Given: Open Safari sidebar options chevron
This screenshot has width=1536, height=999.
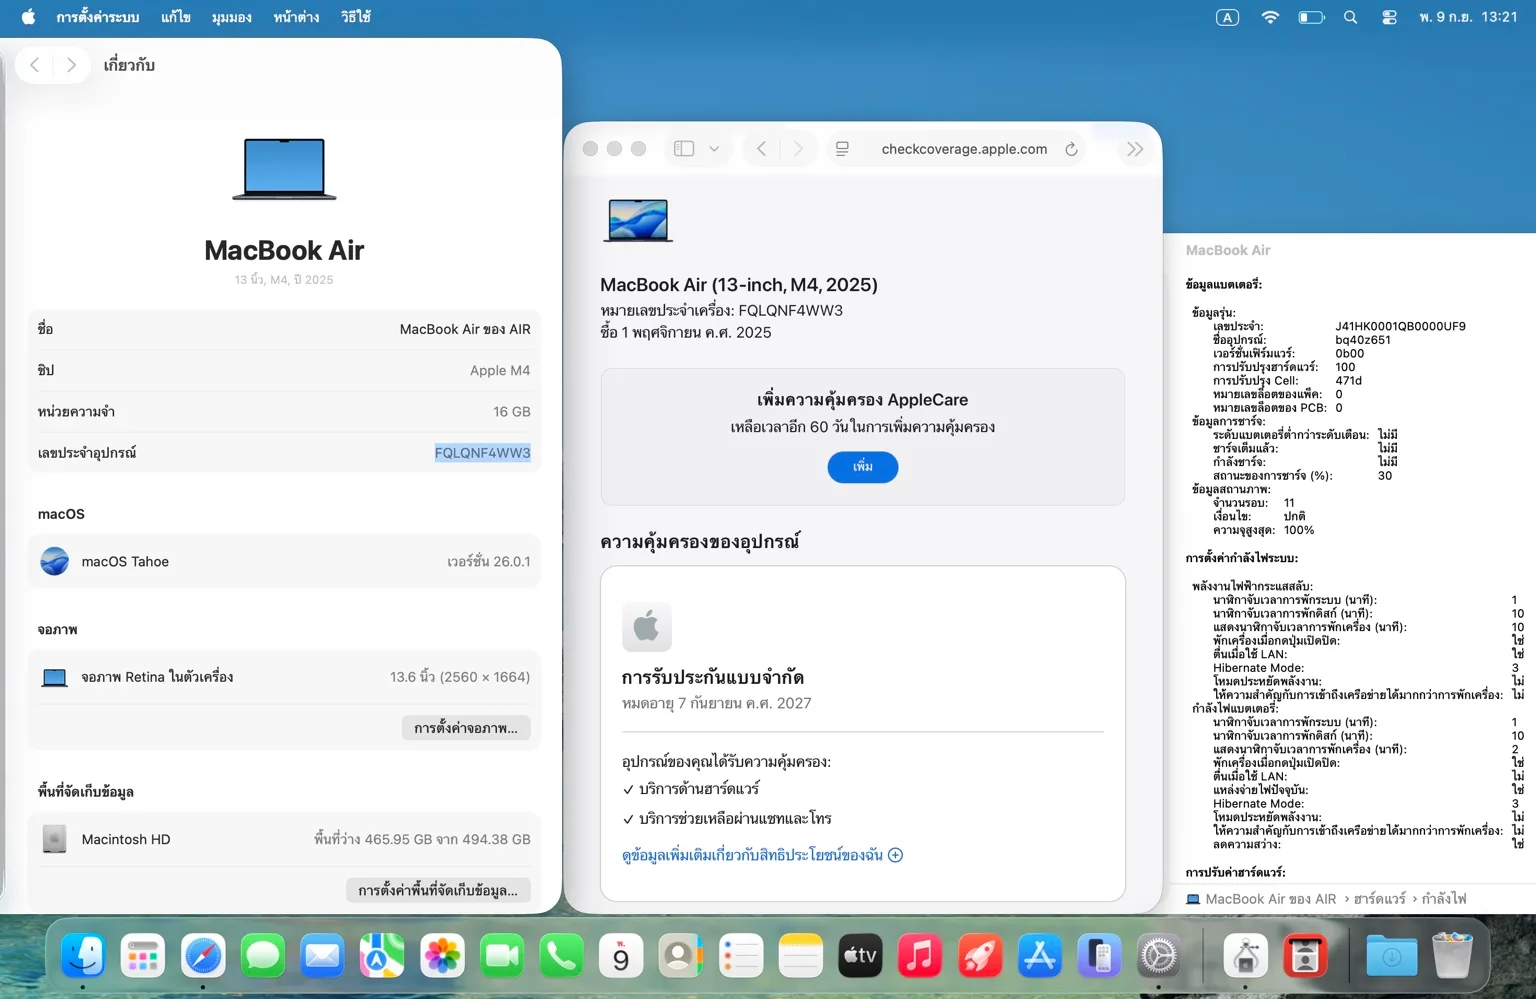Looking at the screenshot, I should 714,149.
